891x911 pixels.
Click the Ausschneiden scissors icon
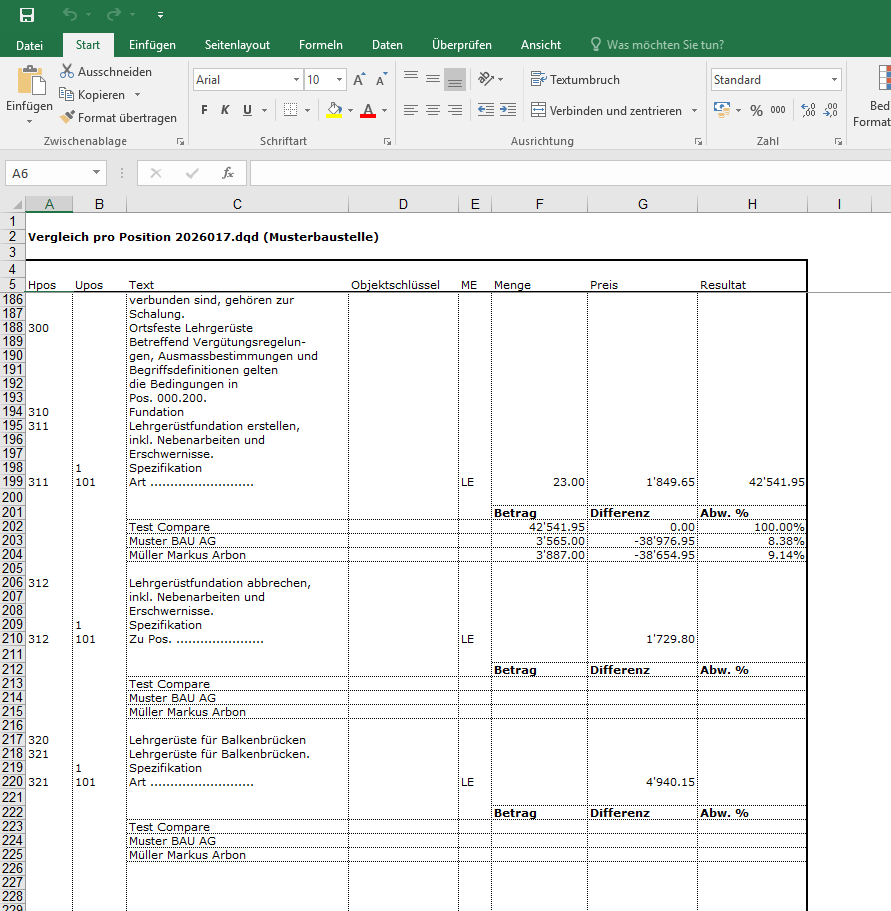tap(67, 71)
